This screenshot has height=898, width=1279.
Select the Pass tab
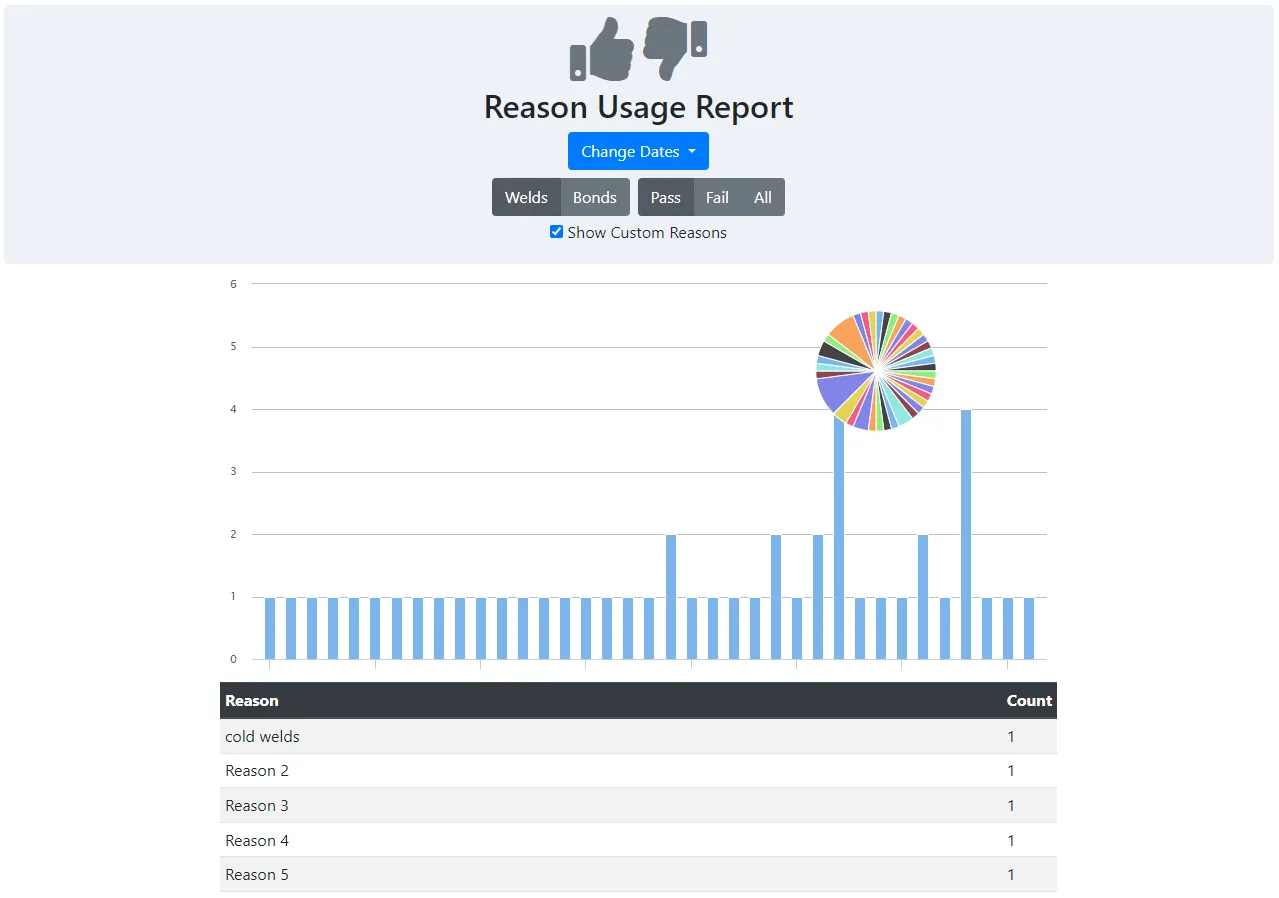[665, 197]
